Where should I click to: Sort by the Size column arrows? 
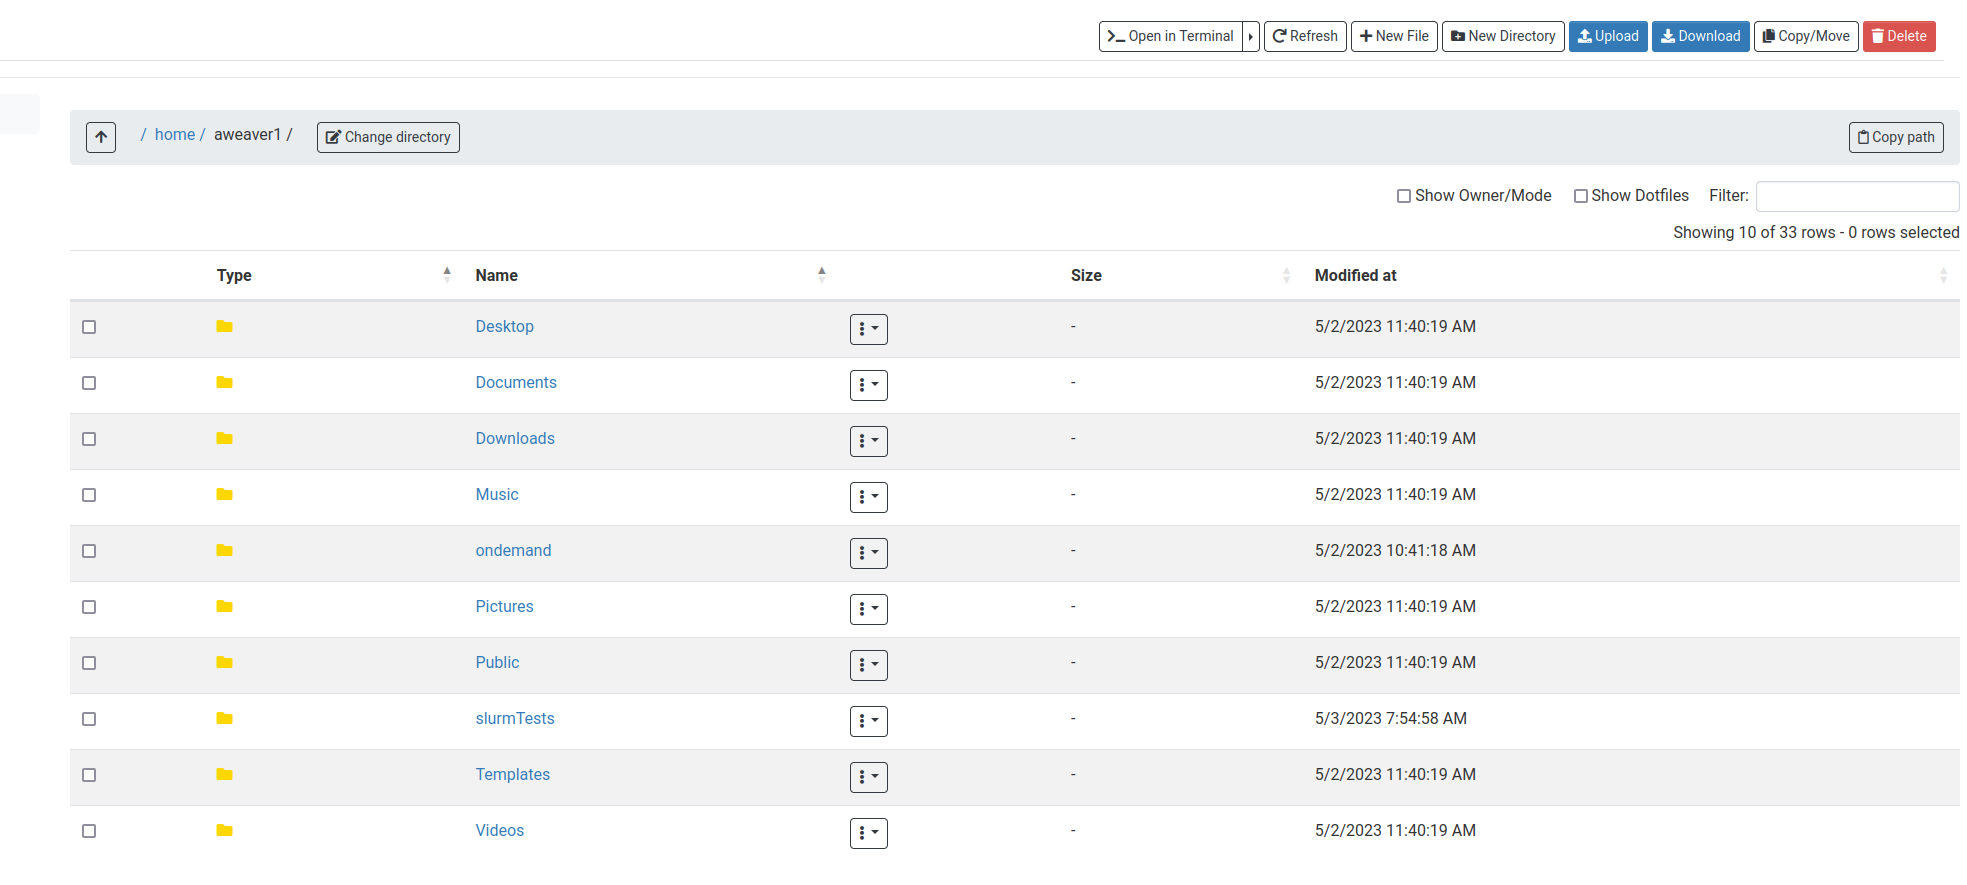pos(1286,275)
